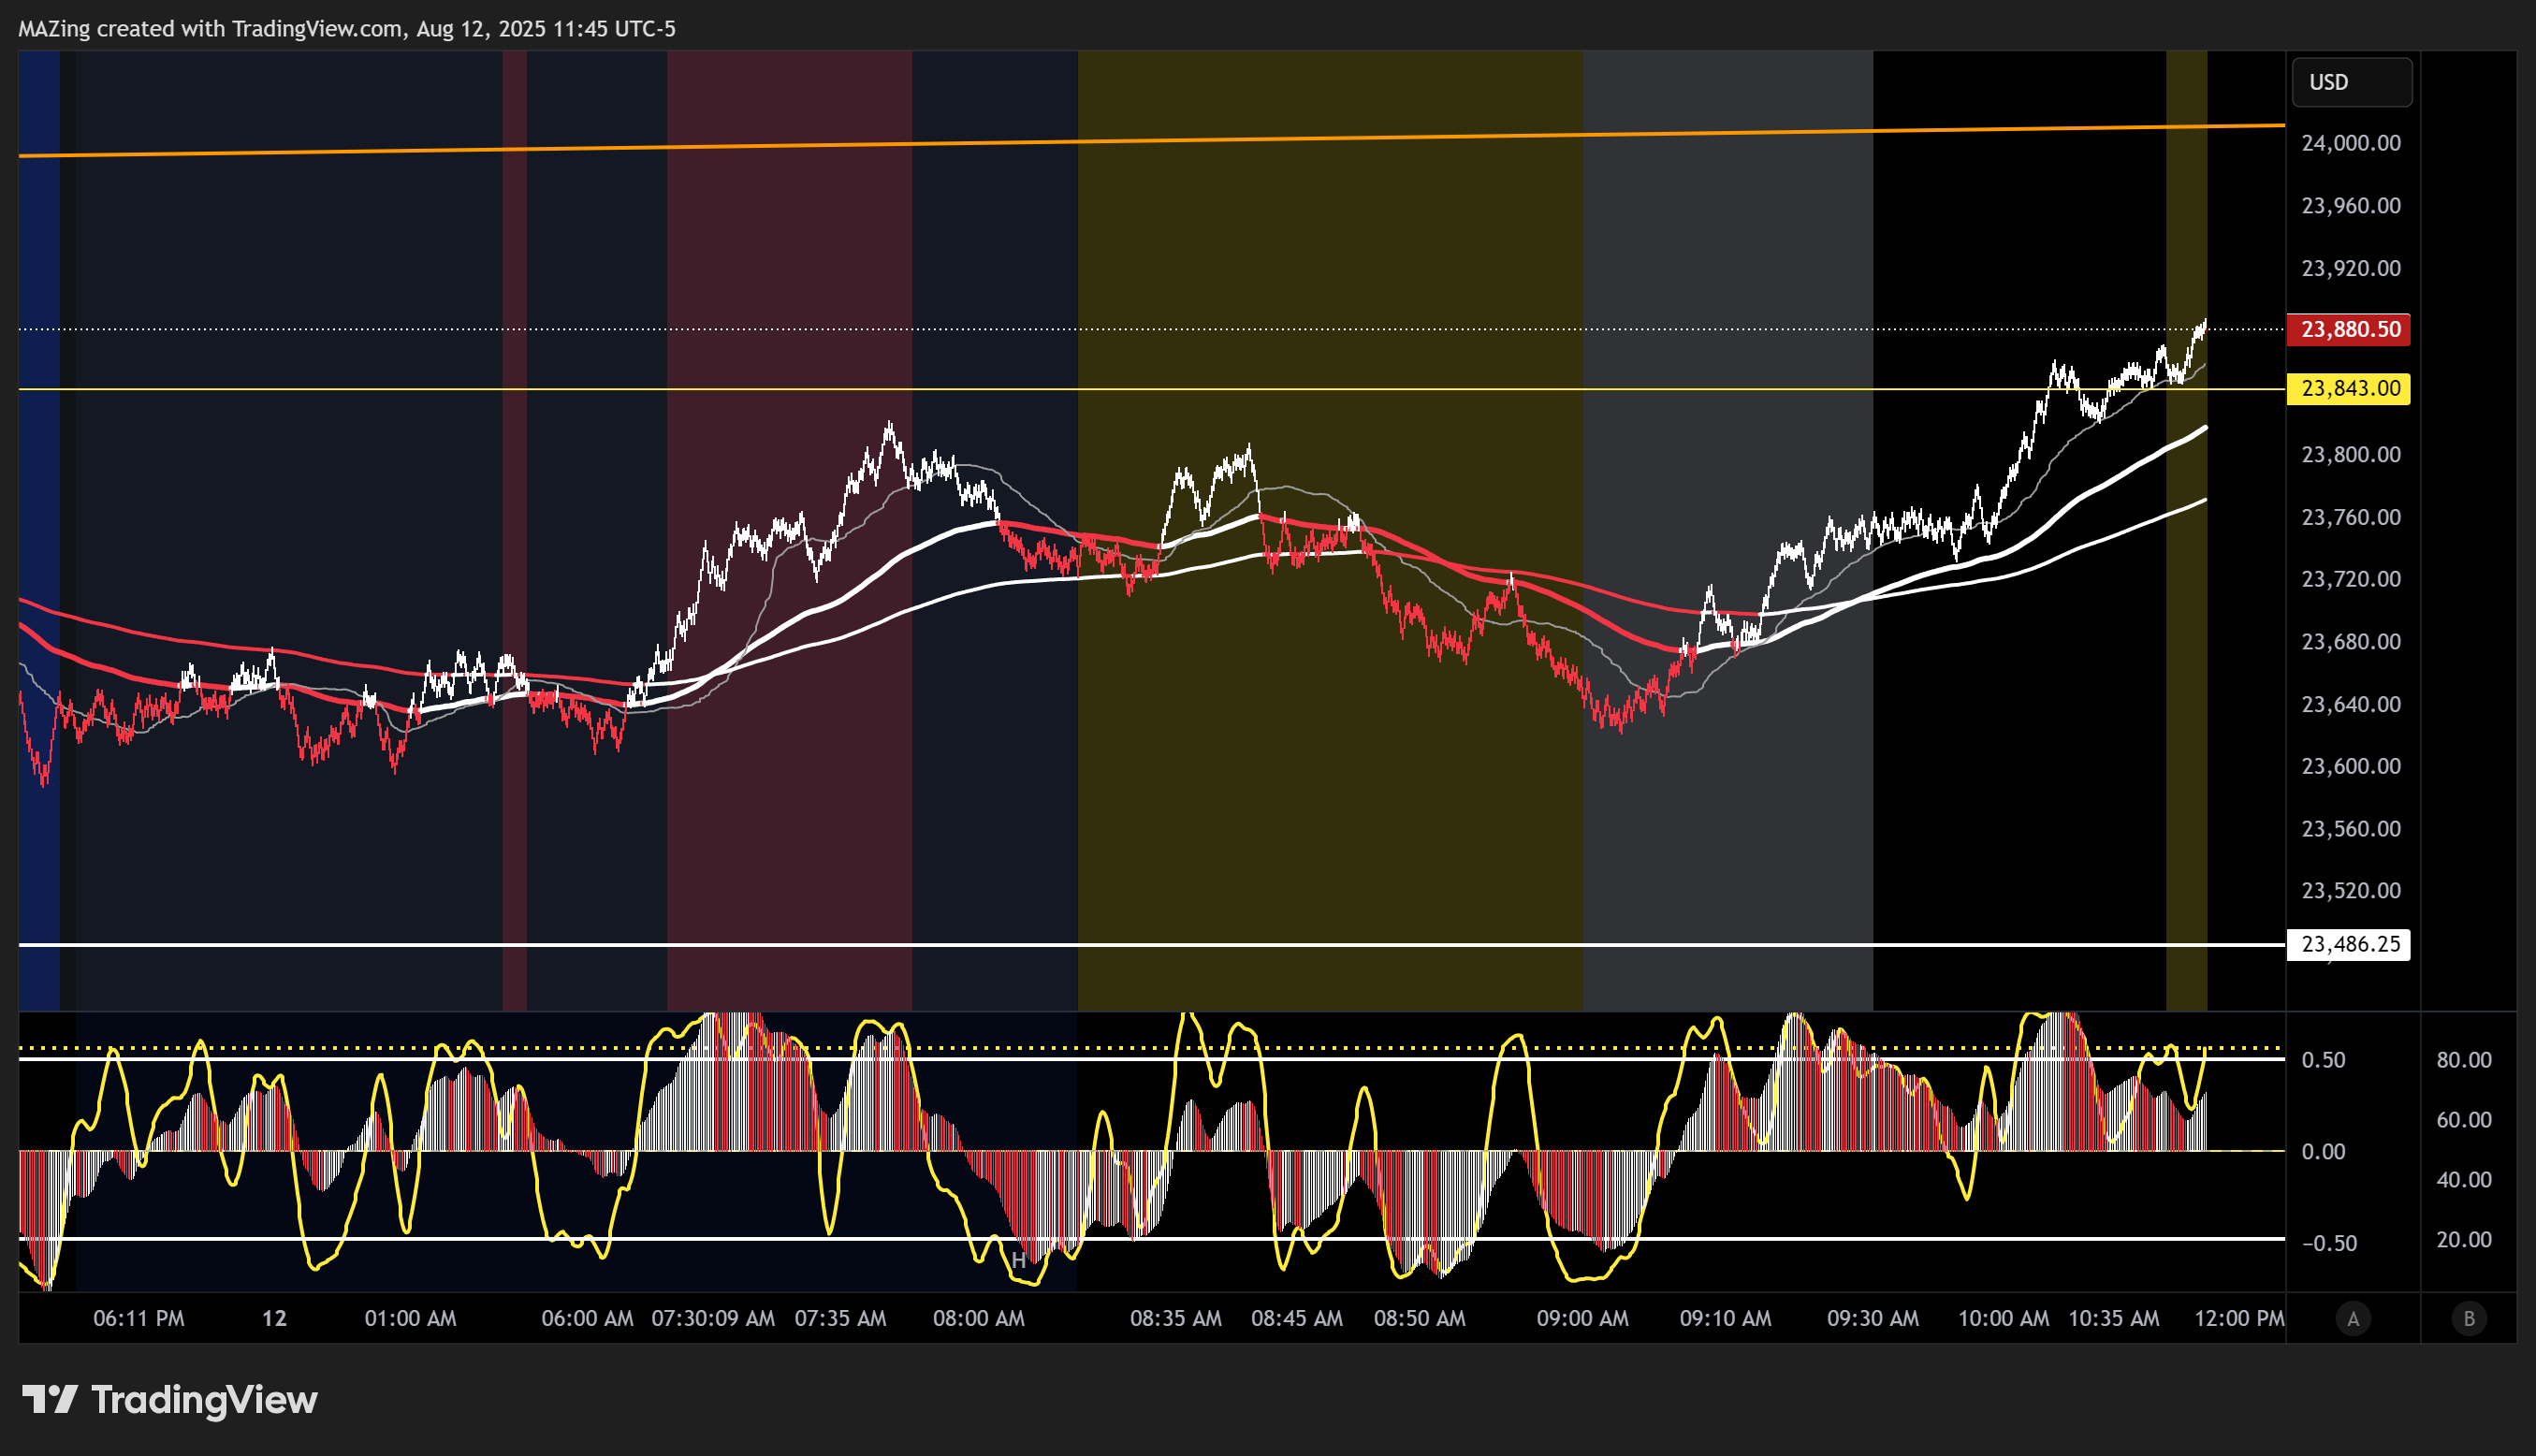This screenshot has width=2536, height=1456.
Task: Click the 08:35 AM time label
Action: coord(1175,1319)
